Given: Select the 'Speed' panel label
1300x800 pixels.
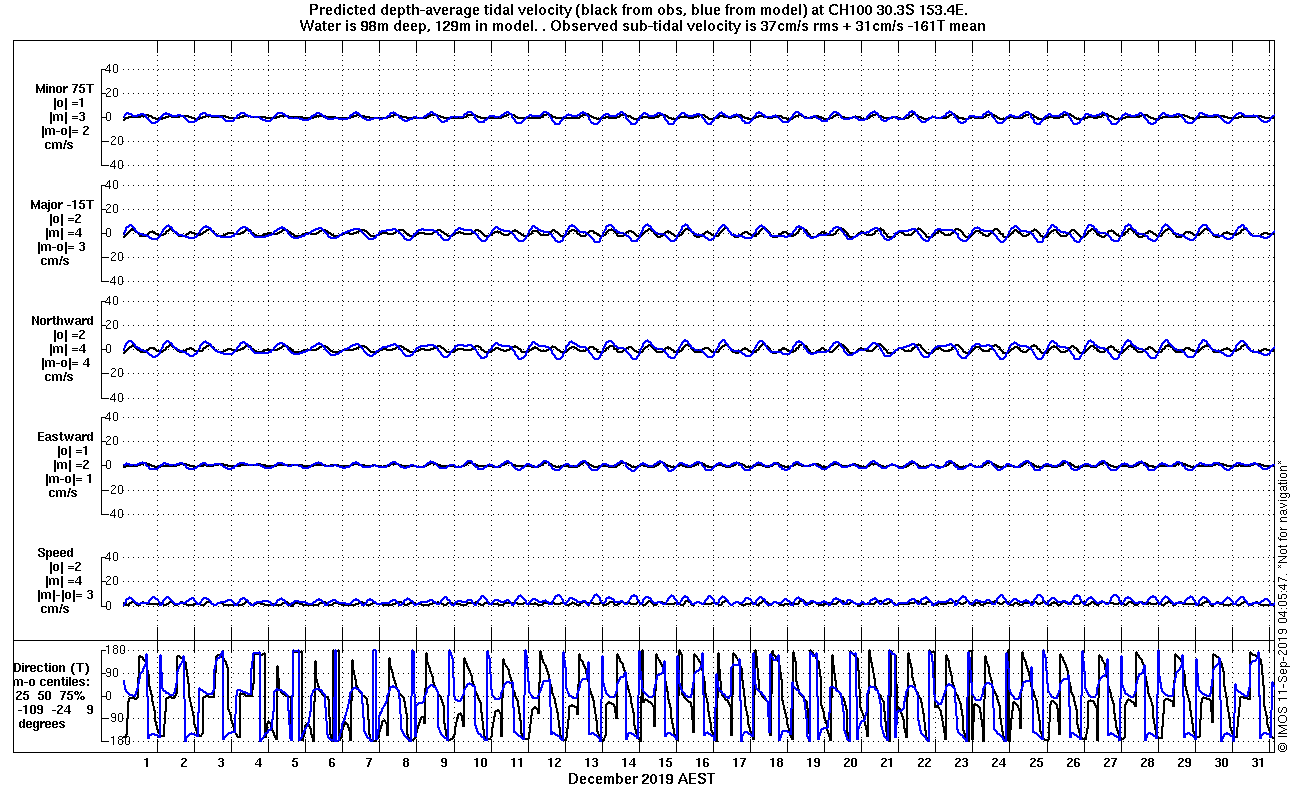Looking at the screenshot, I should (x=56, y=553).
